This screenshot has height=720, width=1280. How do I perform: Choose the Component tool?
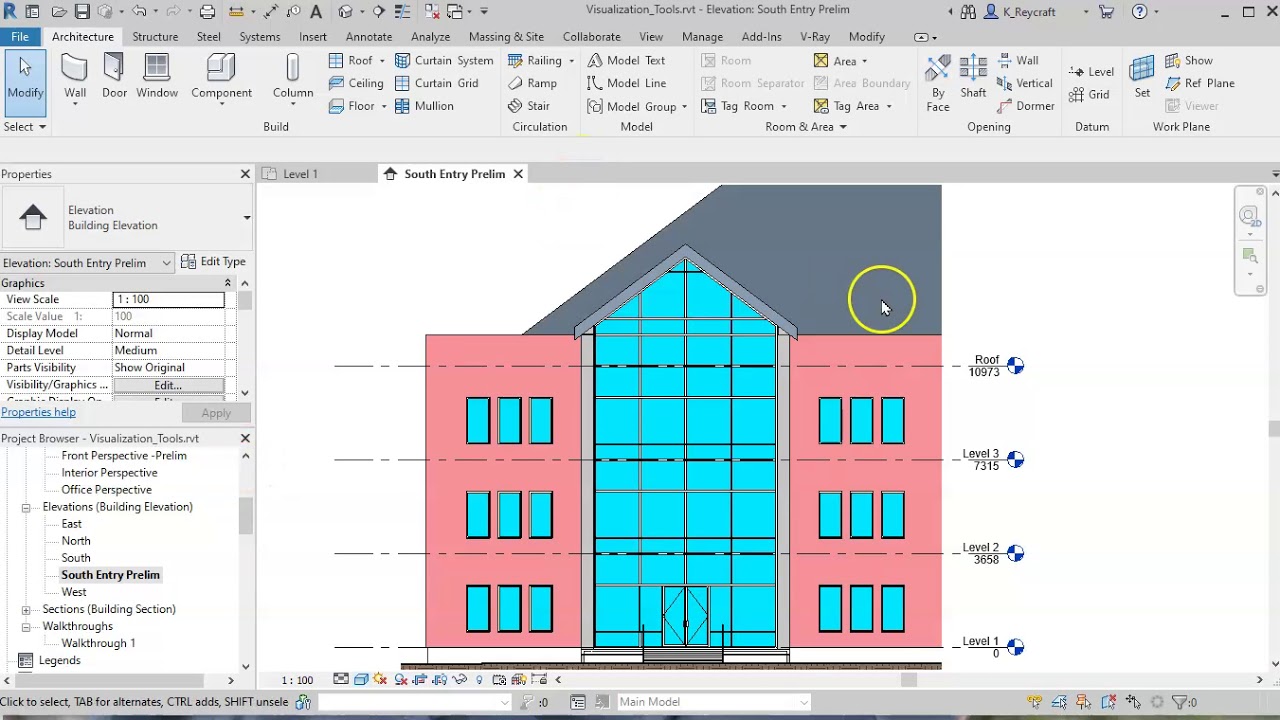pyautogui.click(x=221, y=78)
